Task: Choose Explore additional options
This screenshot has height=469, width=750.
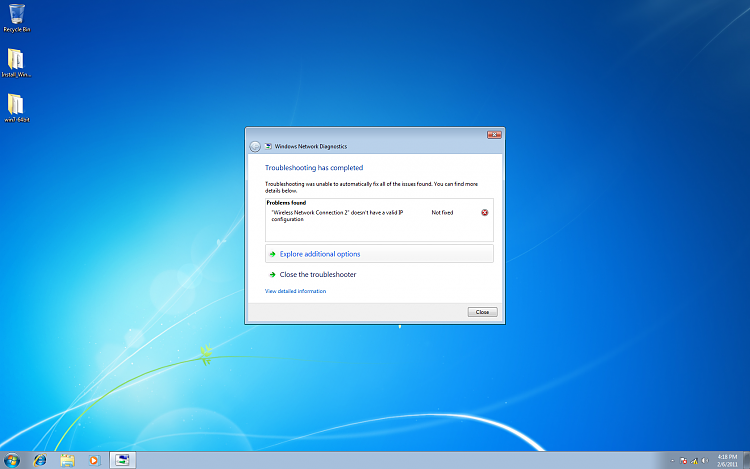Action: (379, 254)
